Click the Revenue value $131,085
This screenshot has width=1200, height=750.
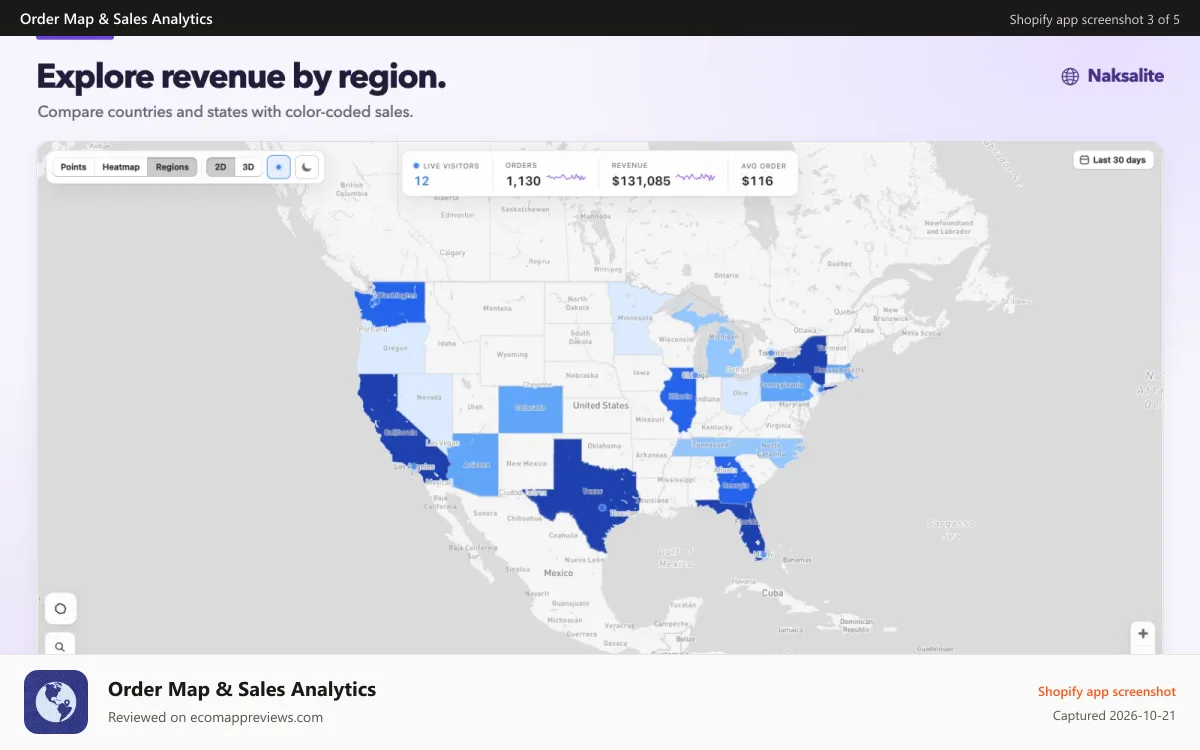pyautogui.click(x=641, y=181)
